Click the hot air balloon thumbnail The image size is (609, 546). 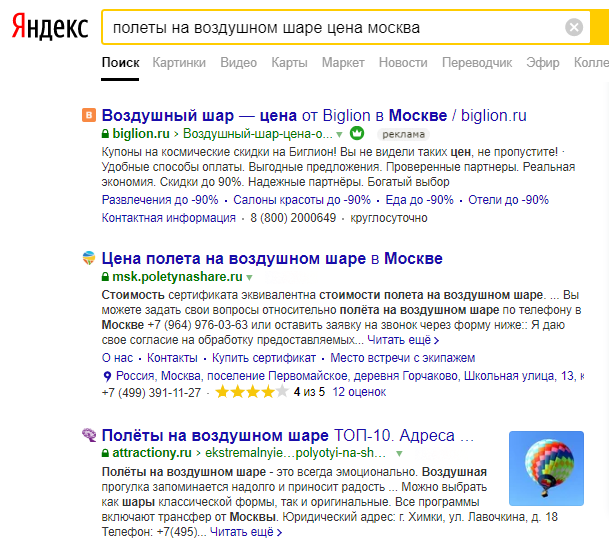coord(546,468)
